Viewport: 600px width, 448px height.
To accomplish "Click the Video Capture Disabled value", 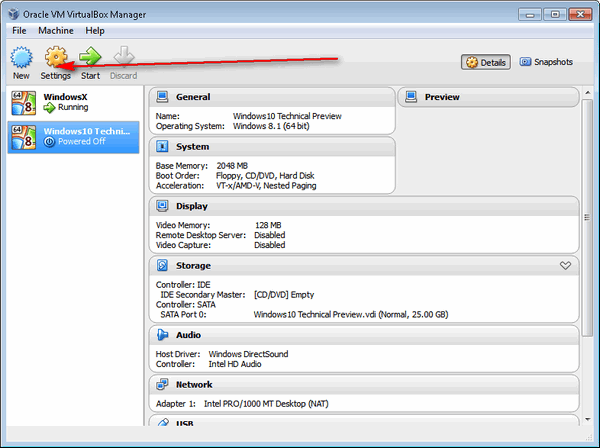I will 269,245.
